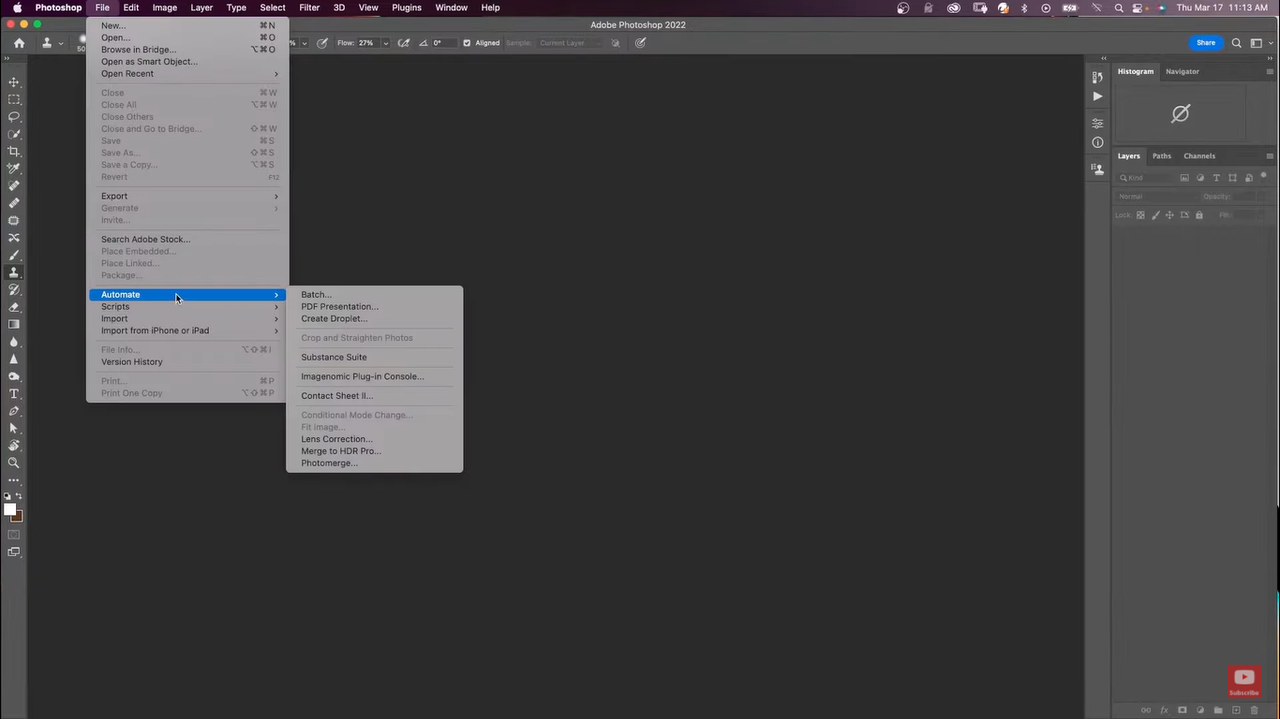Click the foreground color swatch
Screen dimensions: 1280x719
click(x=10, y=510)
